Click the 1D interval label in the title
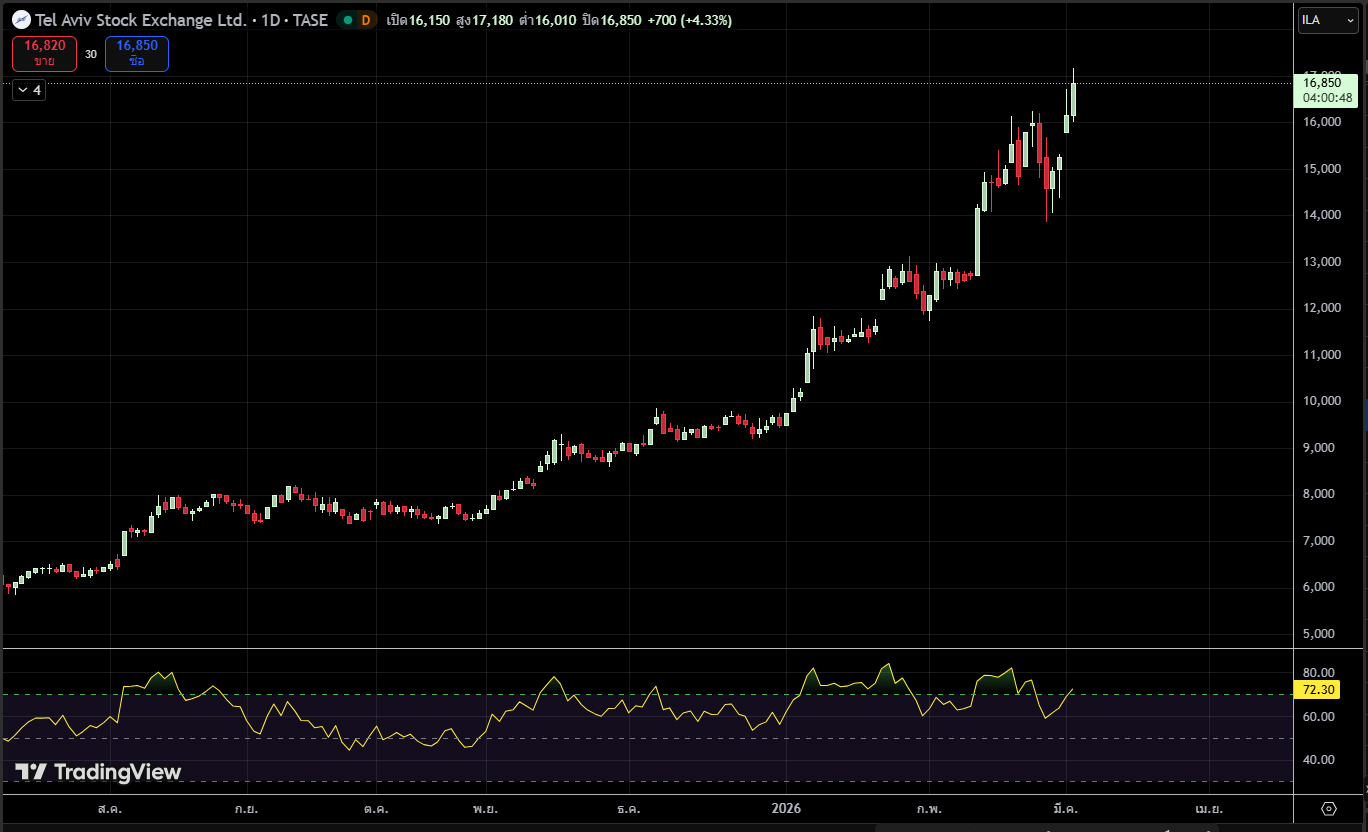This screenshot has height=832, width=1368. coord(272,20)
